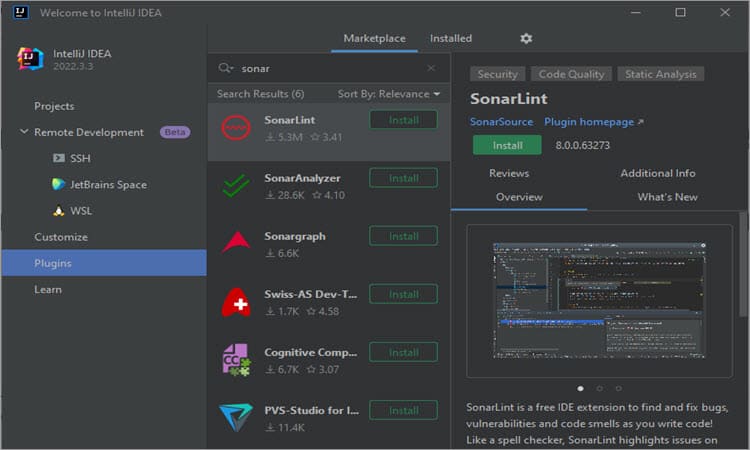The height and width of the screenshot is (450, 750).
Task: Click the Static Analysis tag
Action: tap(661, 74)
